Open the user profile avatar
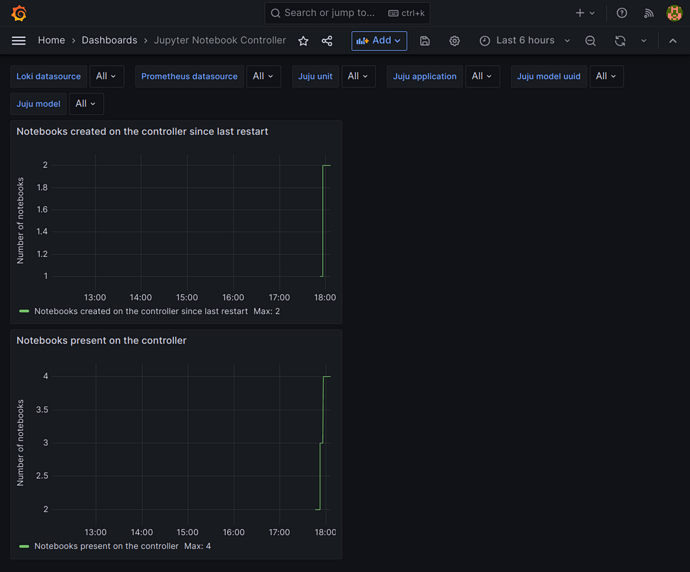The width and height of the screenshot is (690, 572). (674, 13)
